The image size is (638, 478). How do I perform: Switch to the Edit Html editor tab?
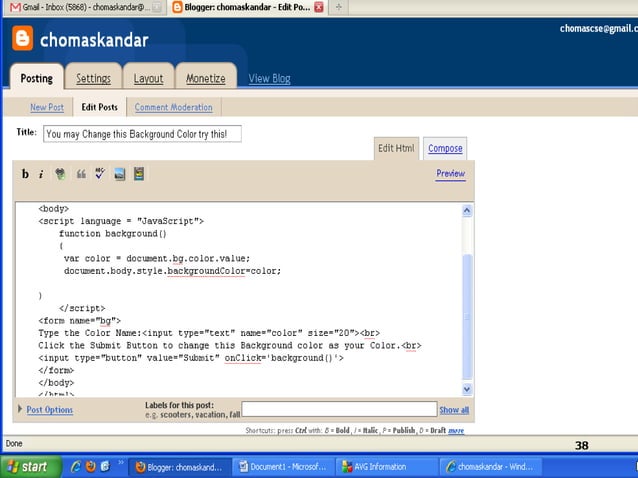(x=396, y=148)
